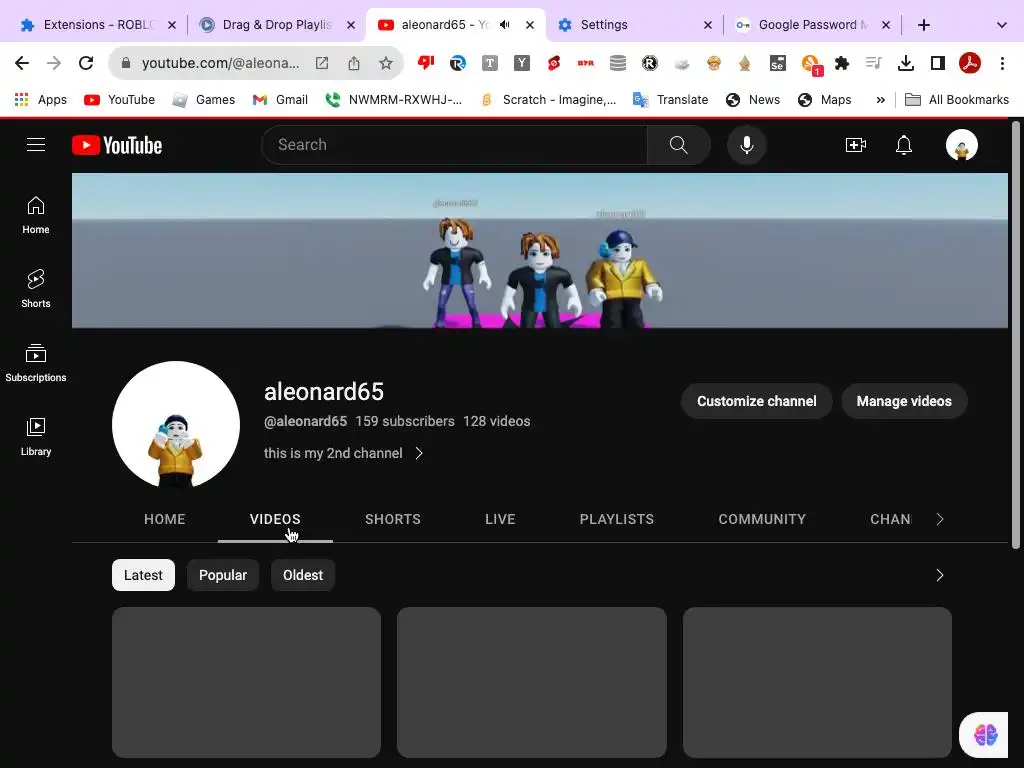1024x768 pixels.
Task: Click the database stack extension icon
Action: coord(618,63)
